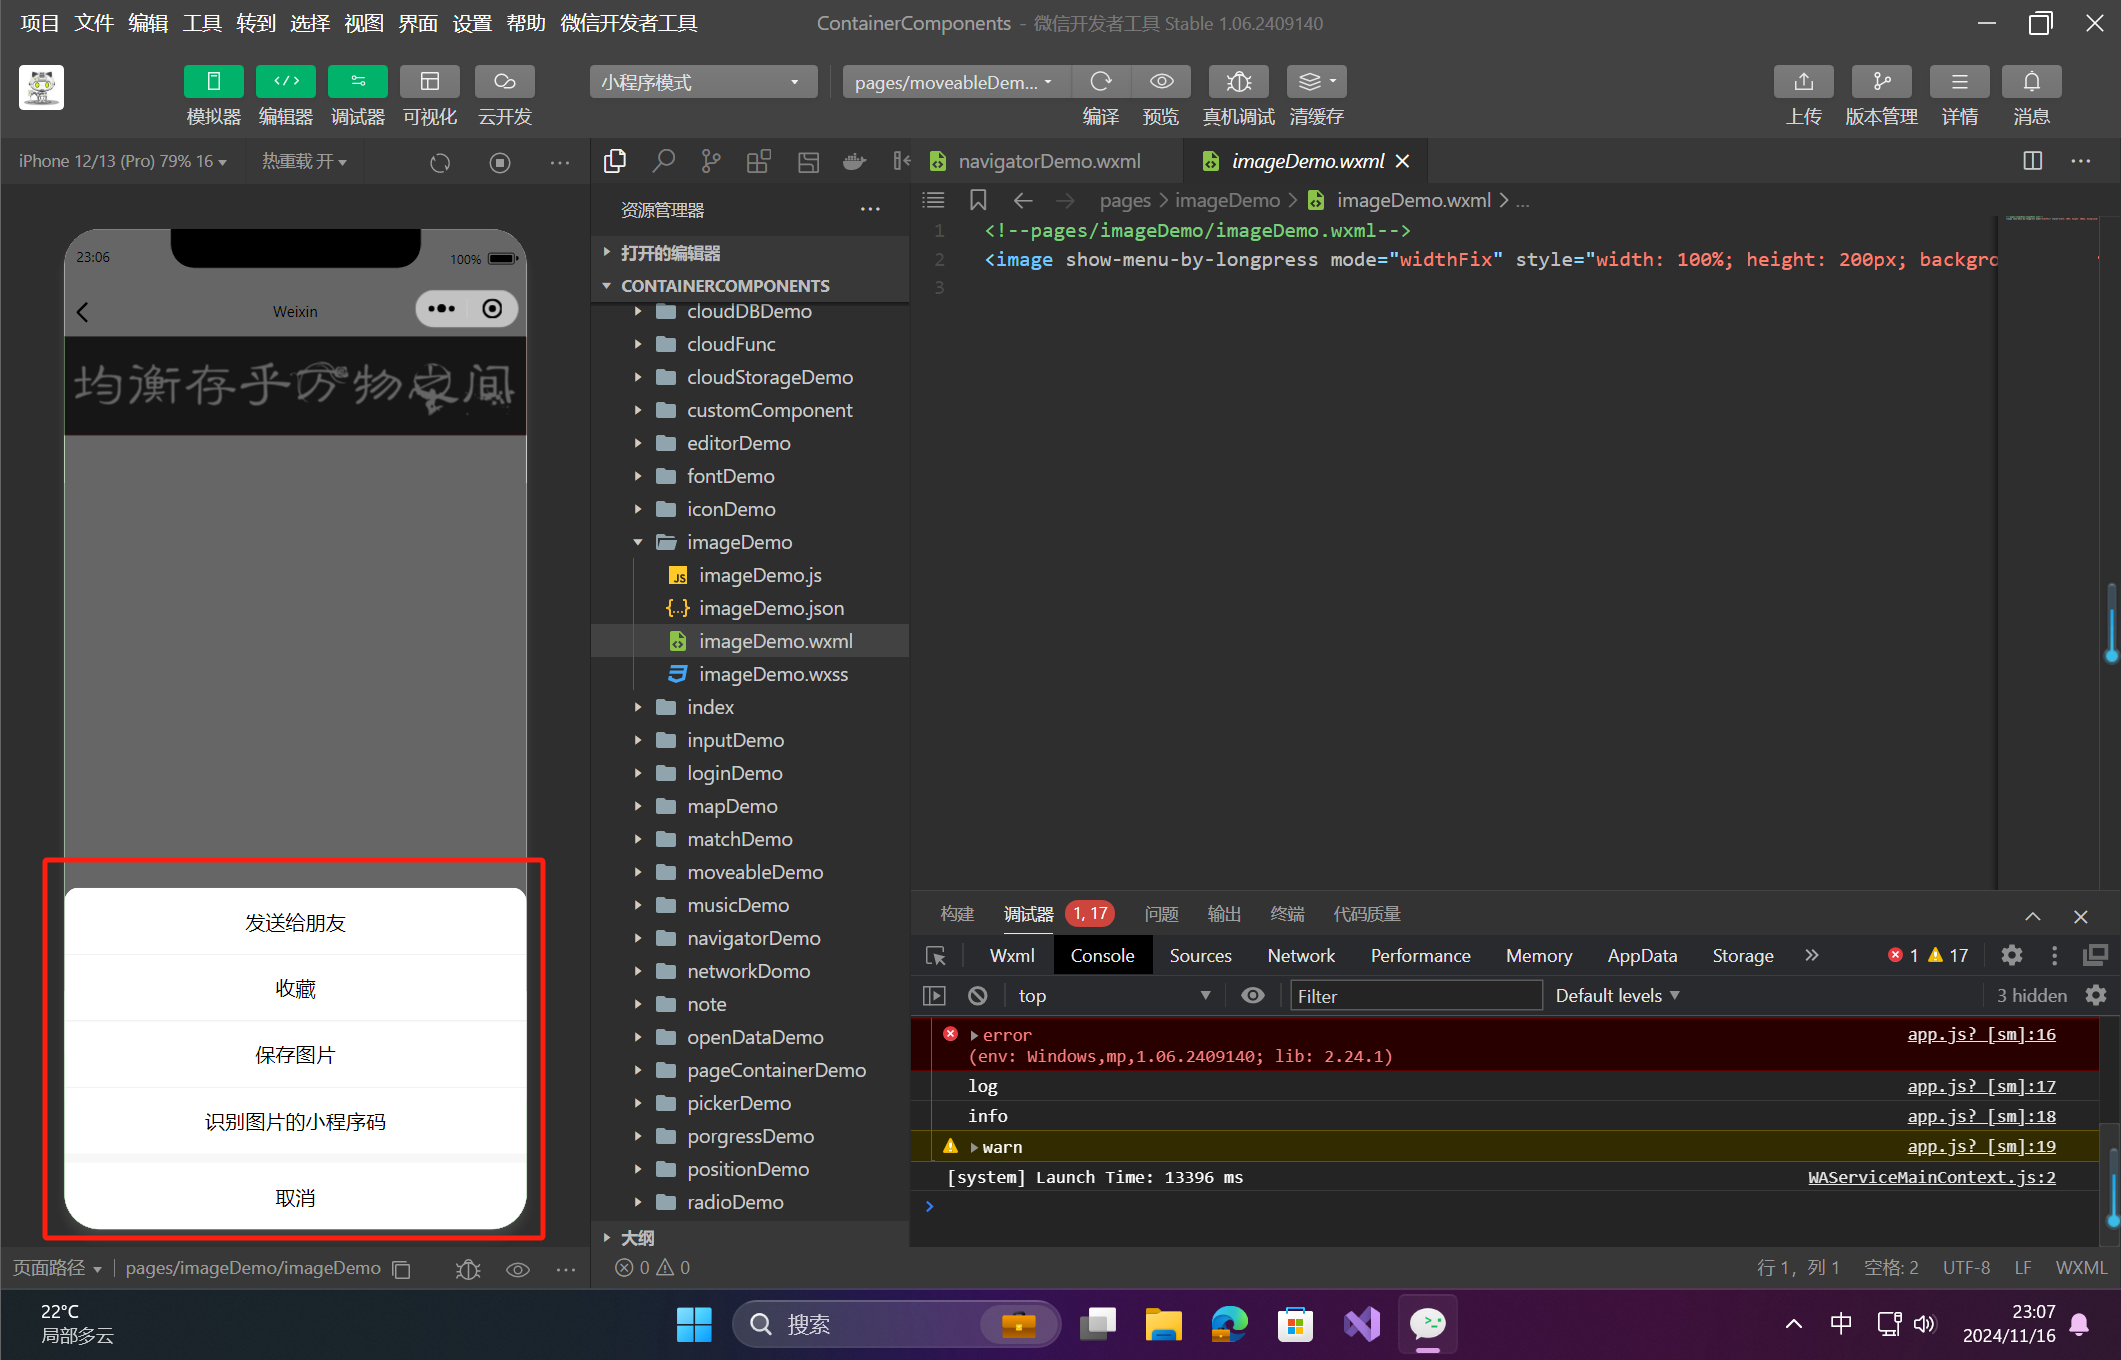The width and height of the screenshot is (2121, 1360).
Task: Open the app.js? [sm]:16 source link
Action: click(1981, 1034)
